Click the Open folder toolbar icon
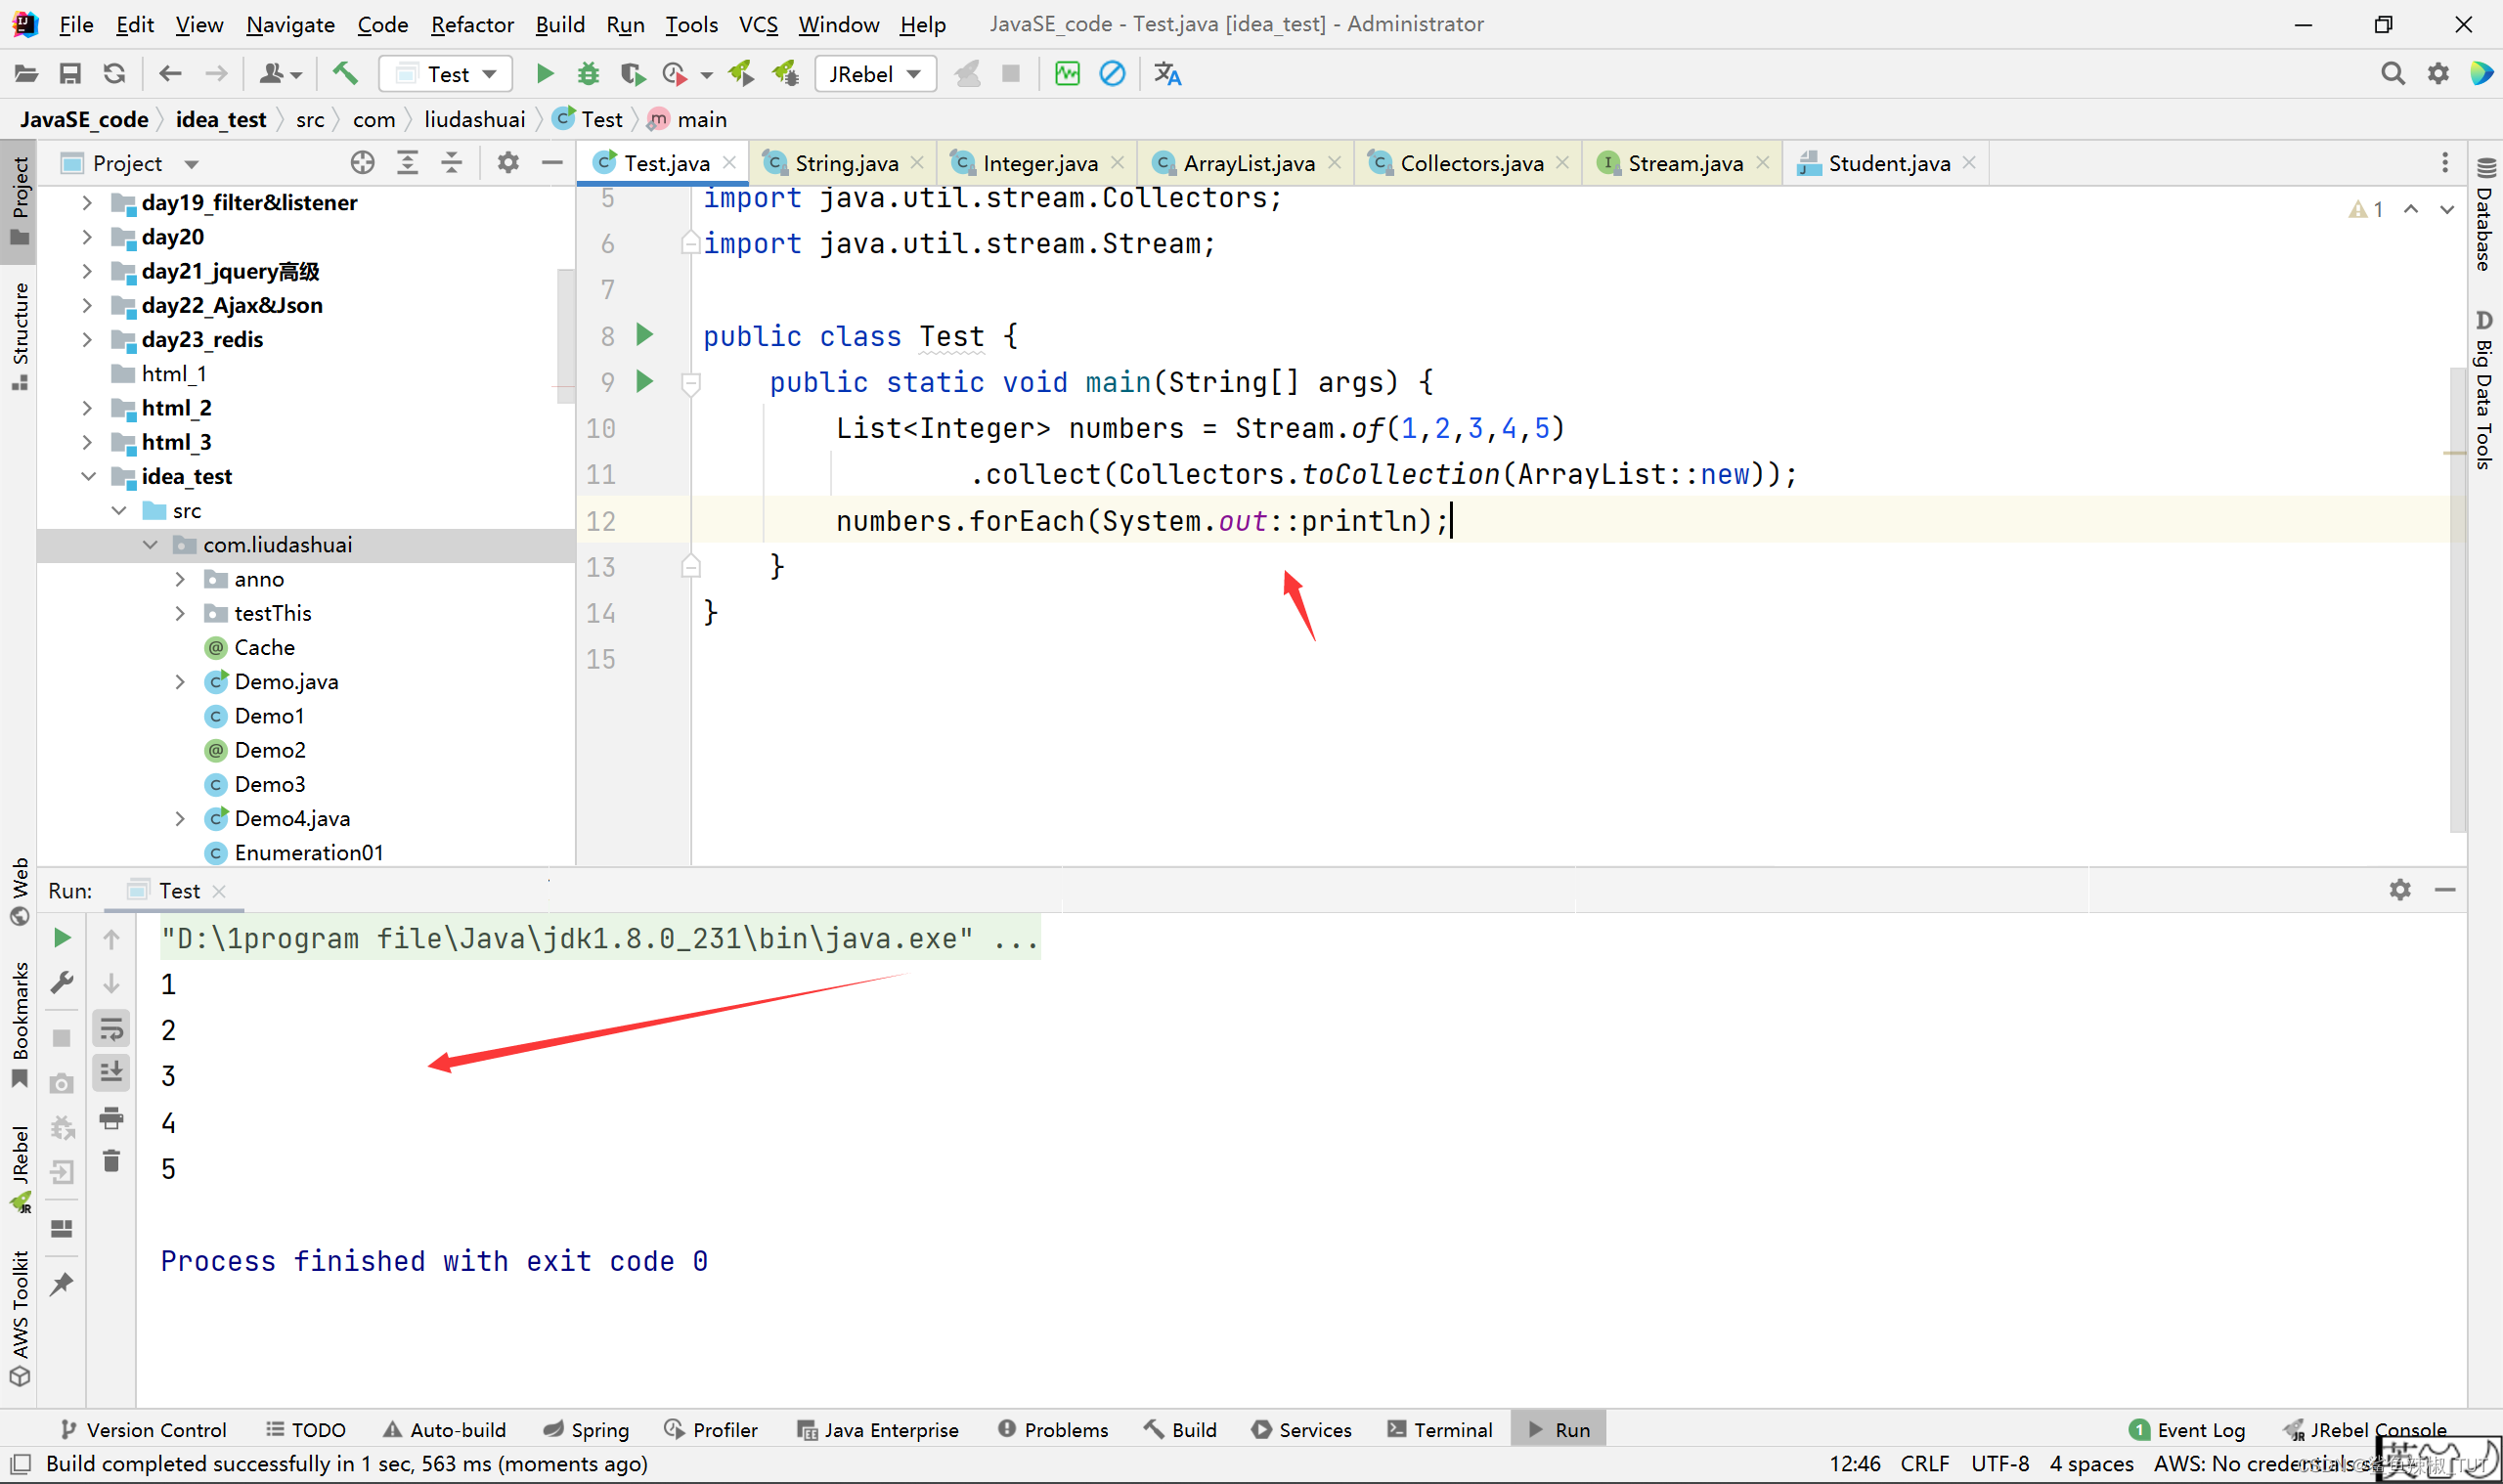 (x=27, y=74)
